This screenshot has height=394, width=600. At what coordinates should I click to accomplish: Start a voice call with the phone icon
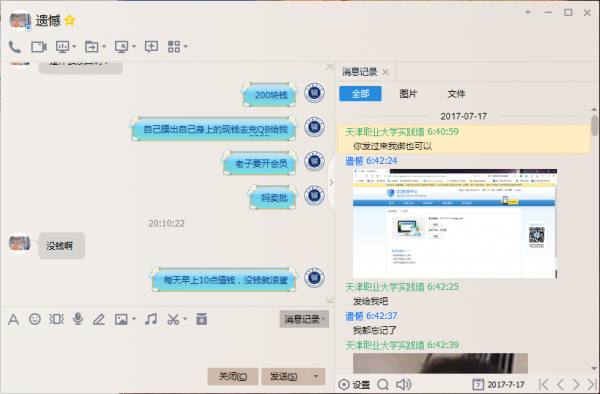(15, 47)
